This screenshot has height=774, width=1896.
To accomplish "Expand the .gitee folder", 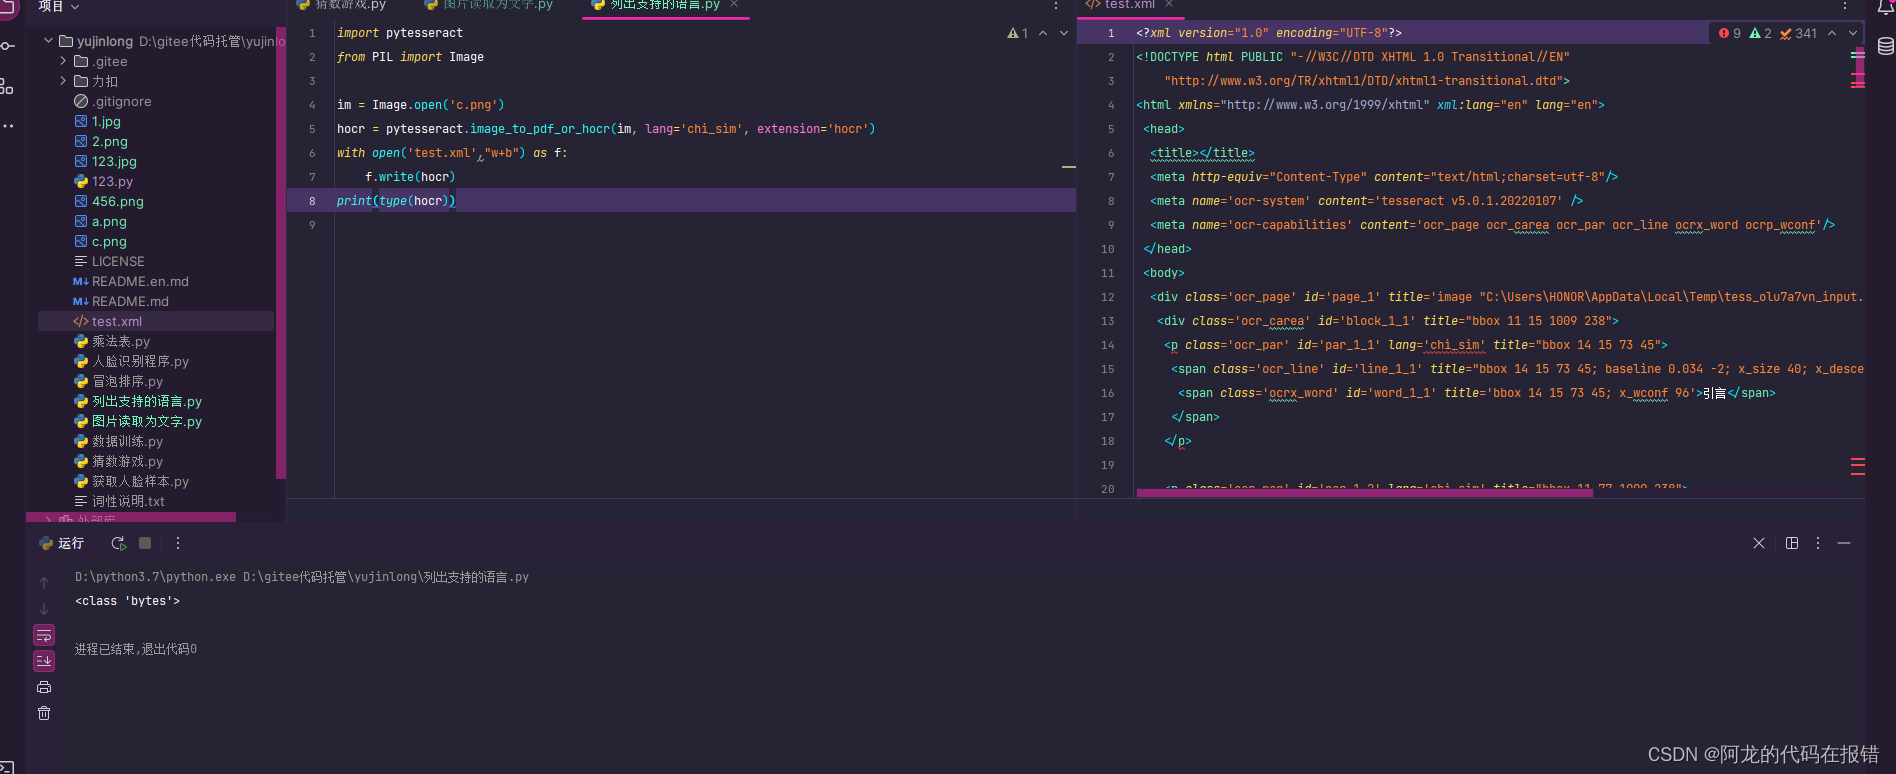I will (x=63, y=61).
